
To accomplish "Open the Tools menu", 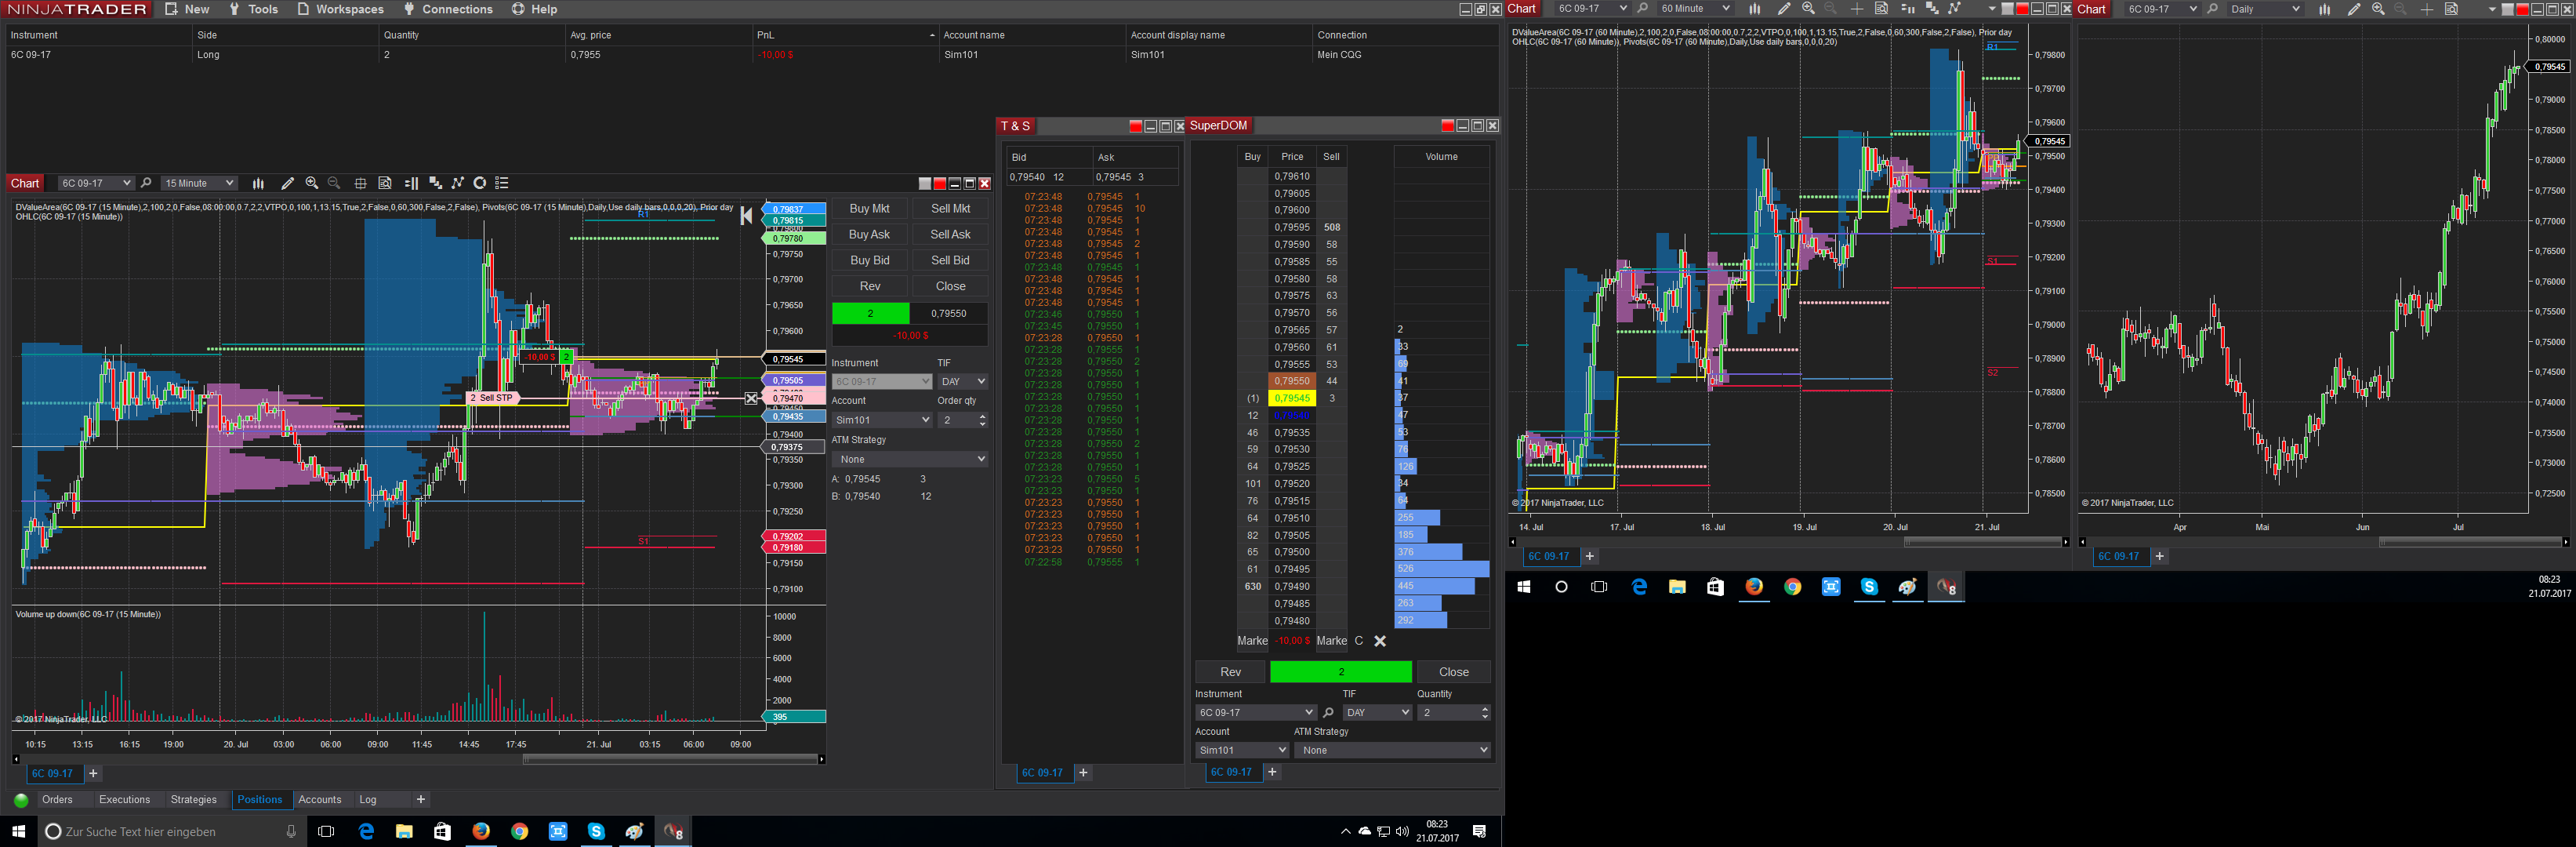I will pos(253,9).
